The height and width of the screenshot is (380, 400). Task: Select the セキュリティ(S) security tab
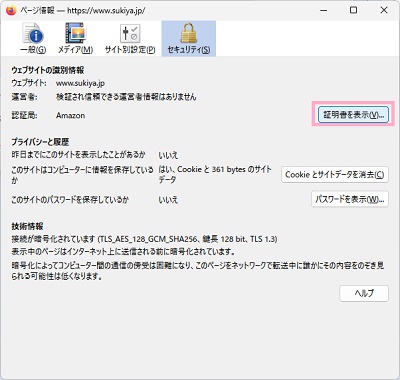[x=189, y=38]
